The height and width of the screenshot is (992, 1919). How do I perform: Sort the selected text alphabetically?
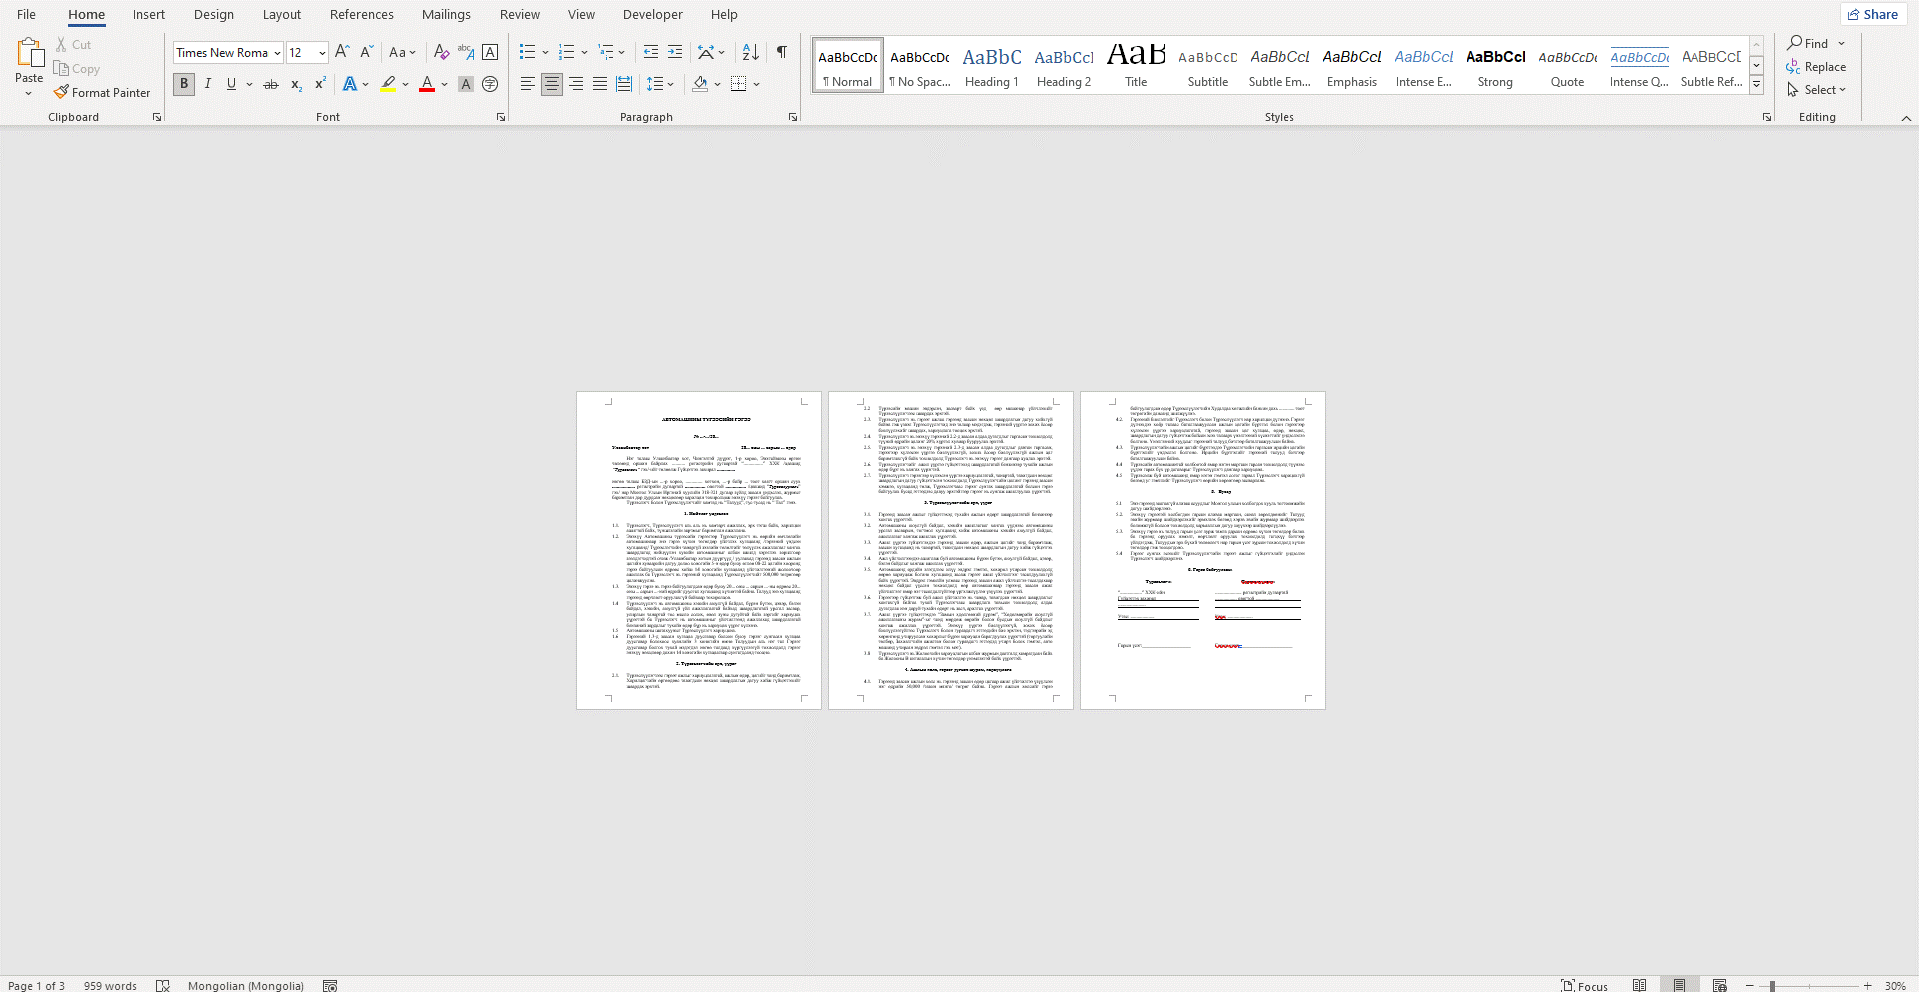pyautogui.click(x=751, y=52)
